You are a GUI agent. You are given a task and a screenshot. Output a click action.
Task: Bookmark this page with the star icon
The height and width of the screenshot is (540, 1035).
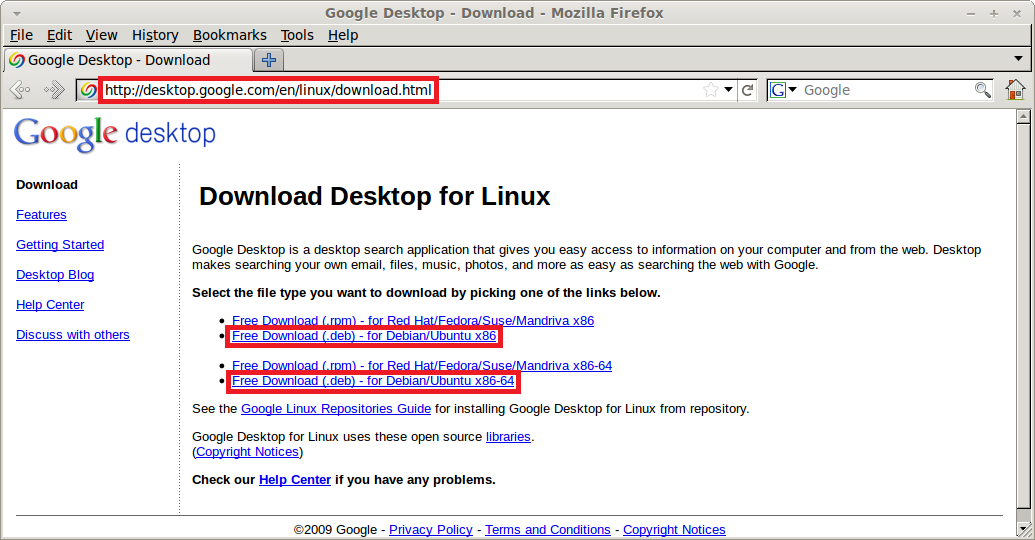711,90
